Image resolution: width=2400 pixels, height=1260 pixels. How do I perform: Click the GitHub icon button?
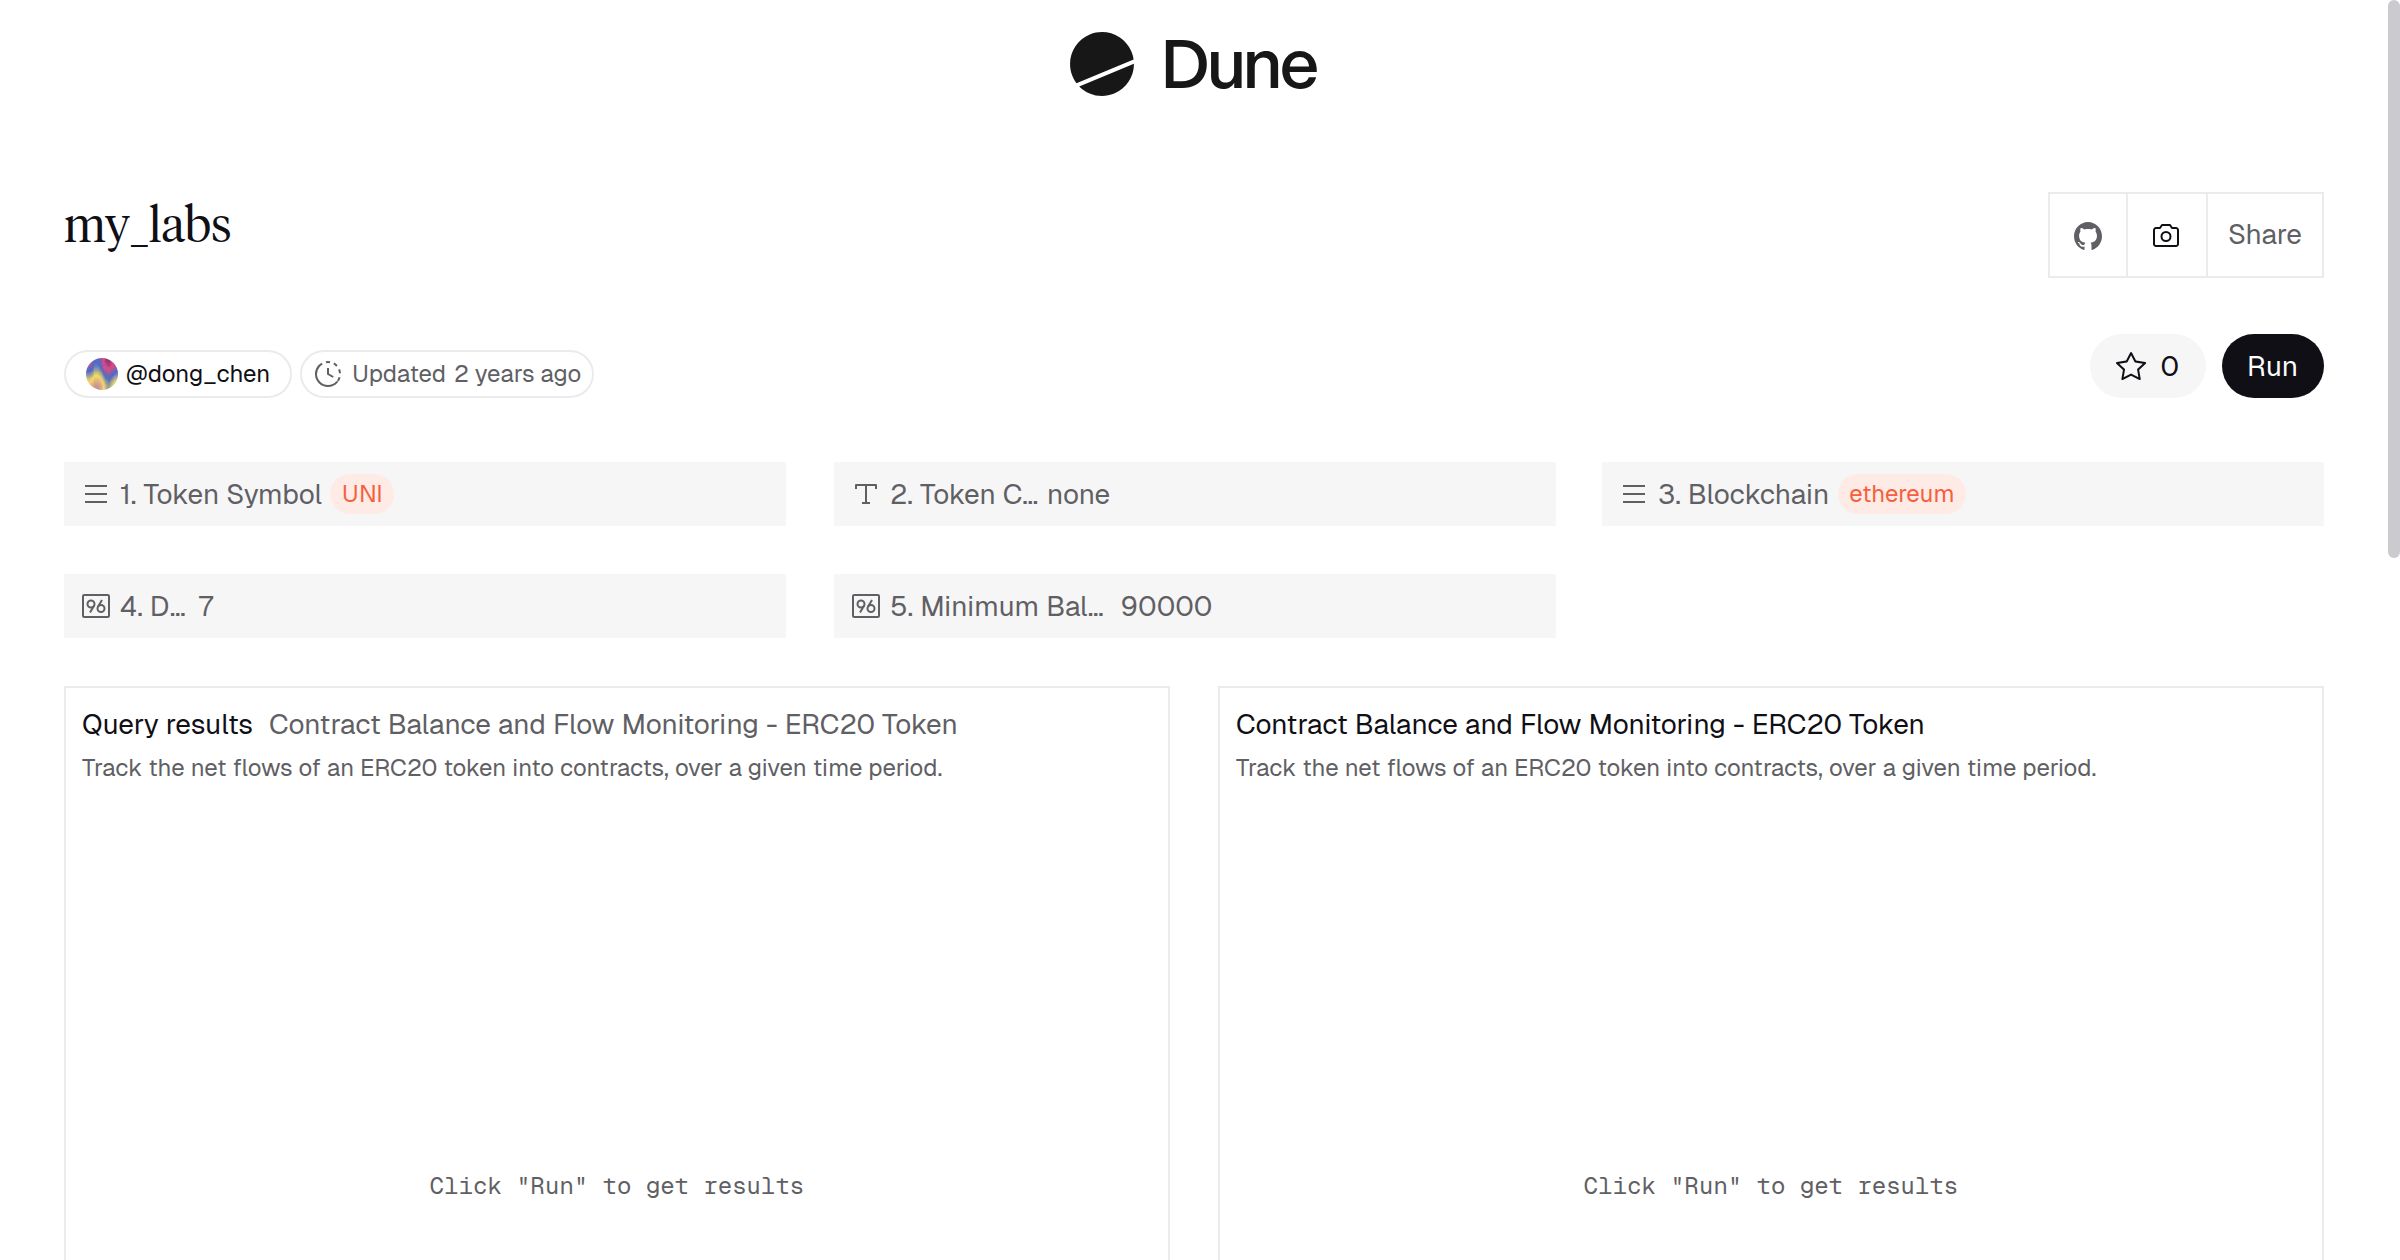pos(2087,236)
